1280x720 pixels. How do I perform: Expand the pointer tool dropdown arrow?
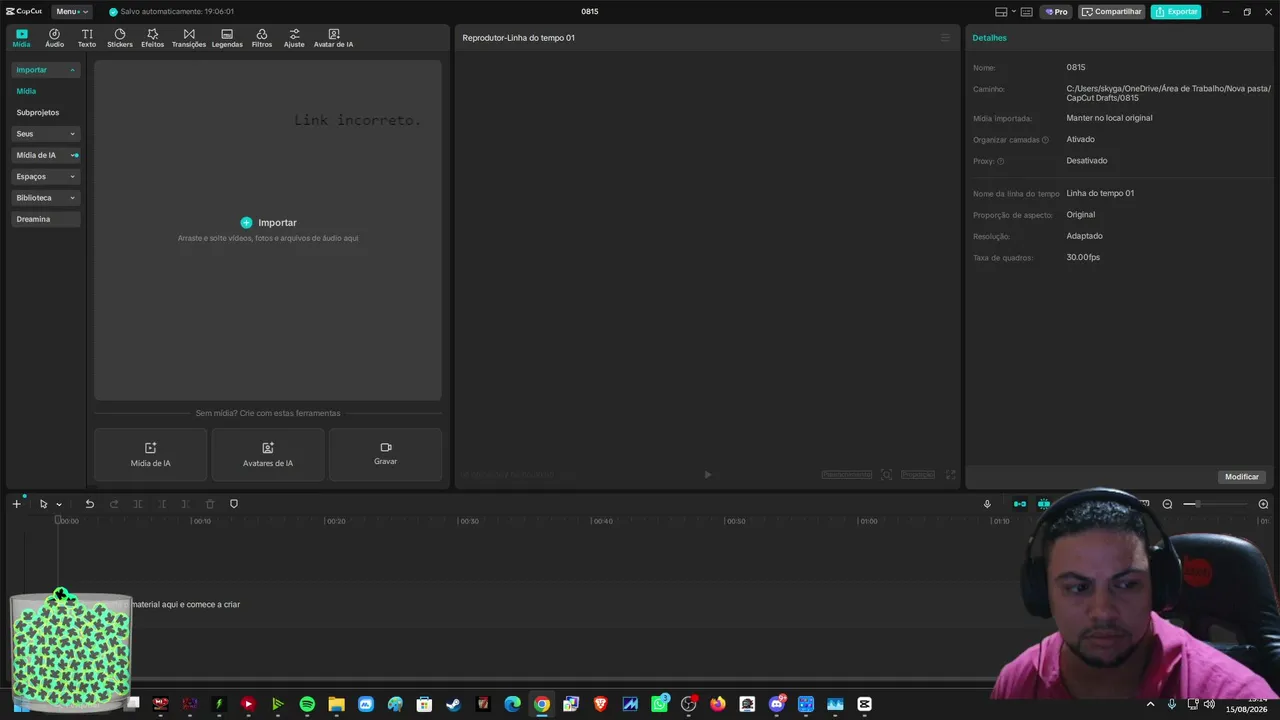[x=59, y=505]
